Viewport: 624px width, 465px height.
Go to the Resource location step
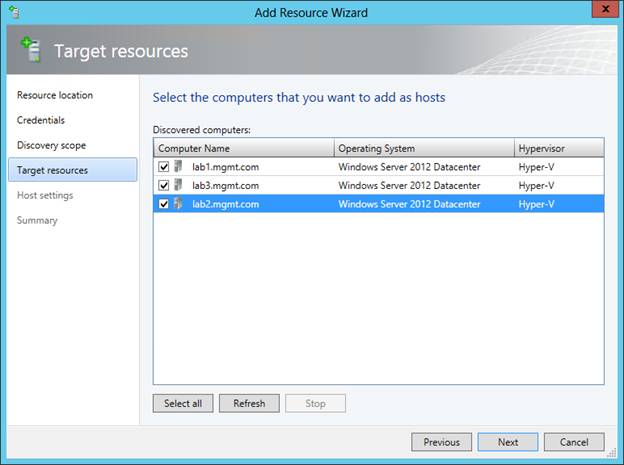coord(55,95)
